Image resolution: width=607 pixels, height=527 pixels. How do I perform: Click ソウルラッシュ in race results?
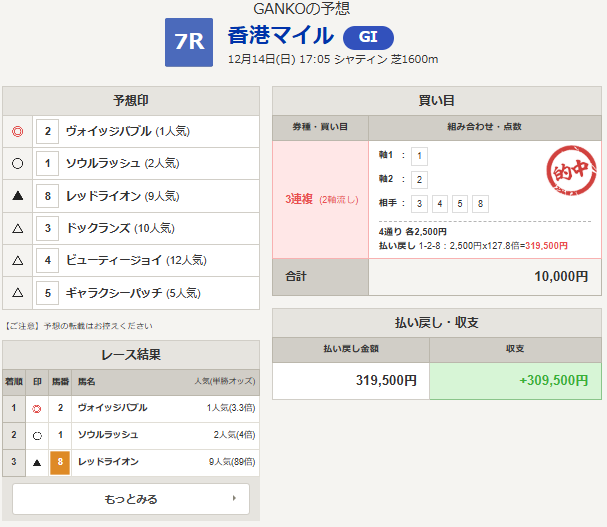point(108,435)
